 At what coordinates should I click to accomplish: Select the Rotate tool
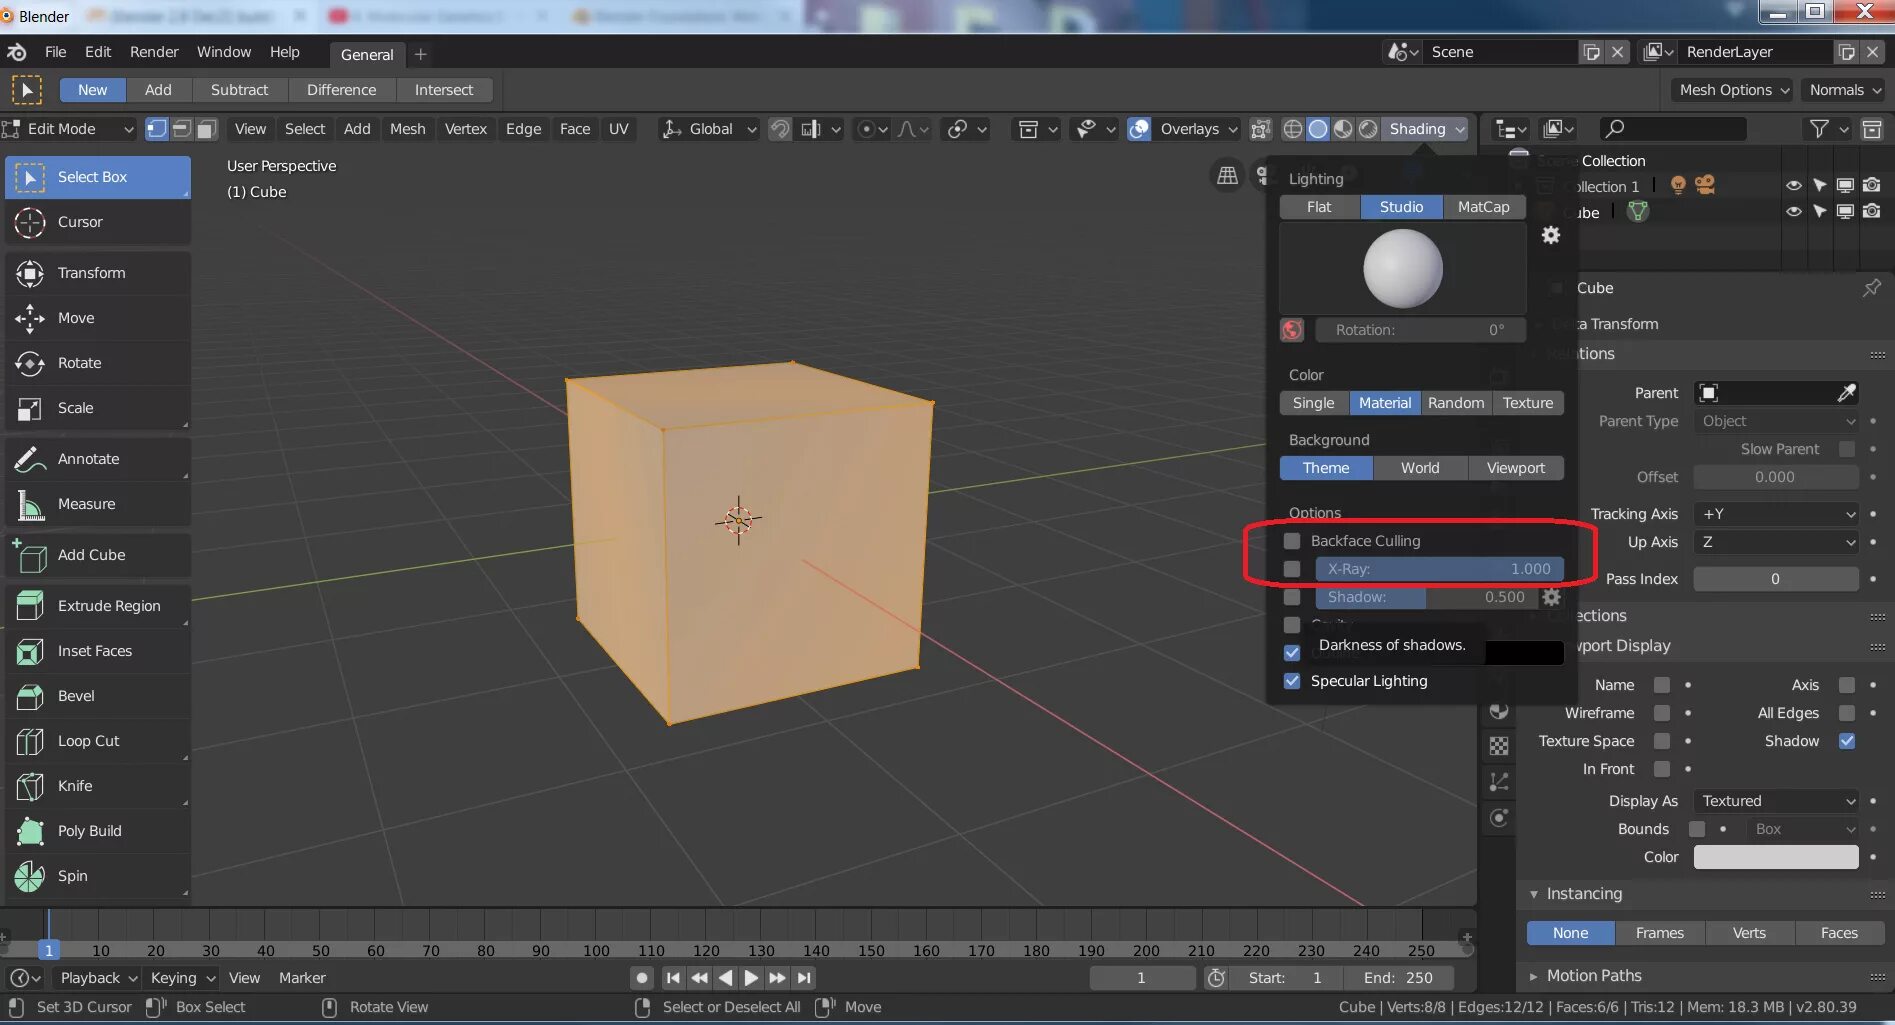point(97,363)
